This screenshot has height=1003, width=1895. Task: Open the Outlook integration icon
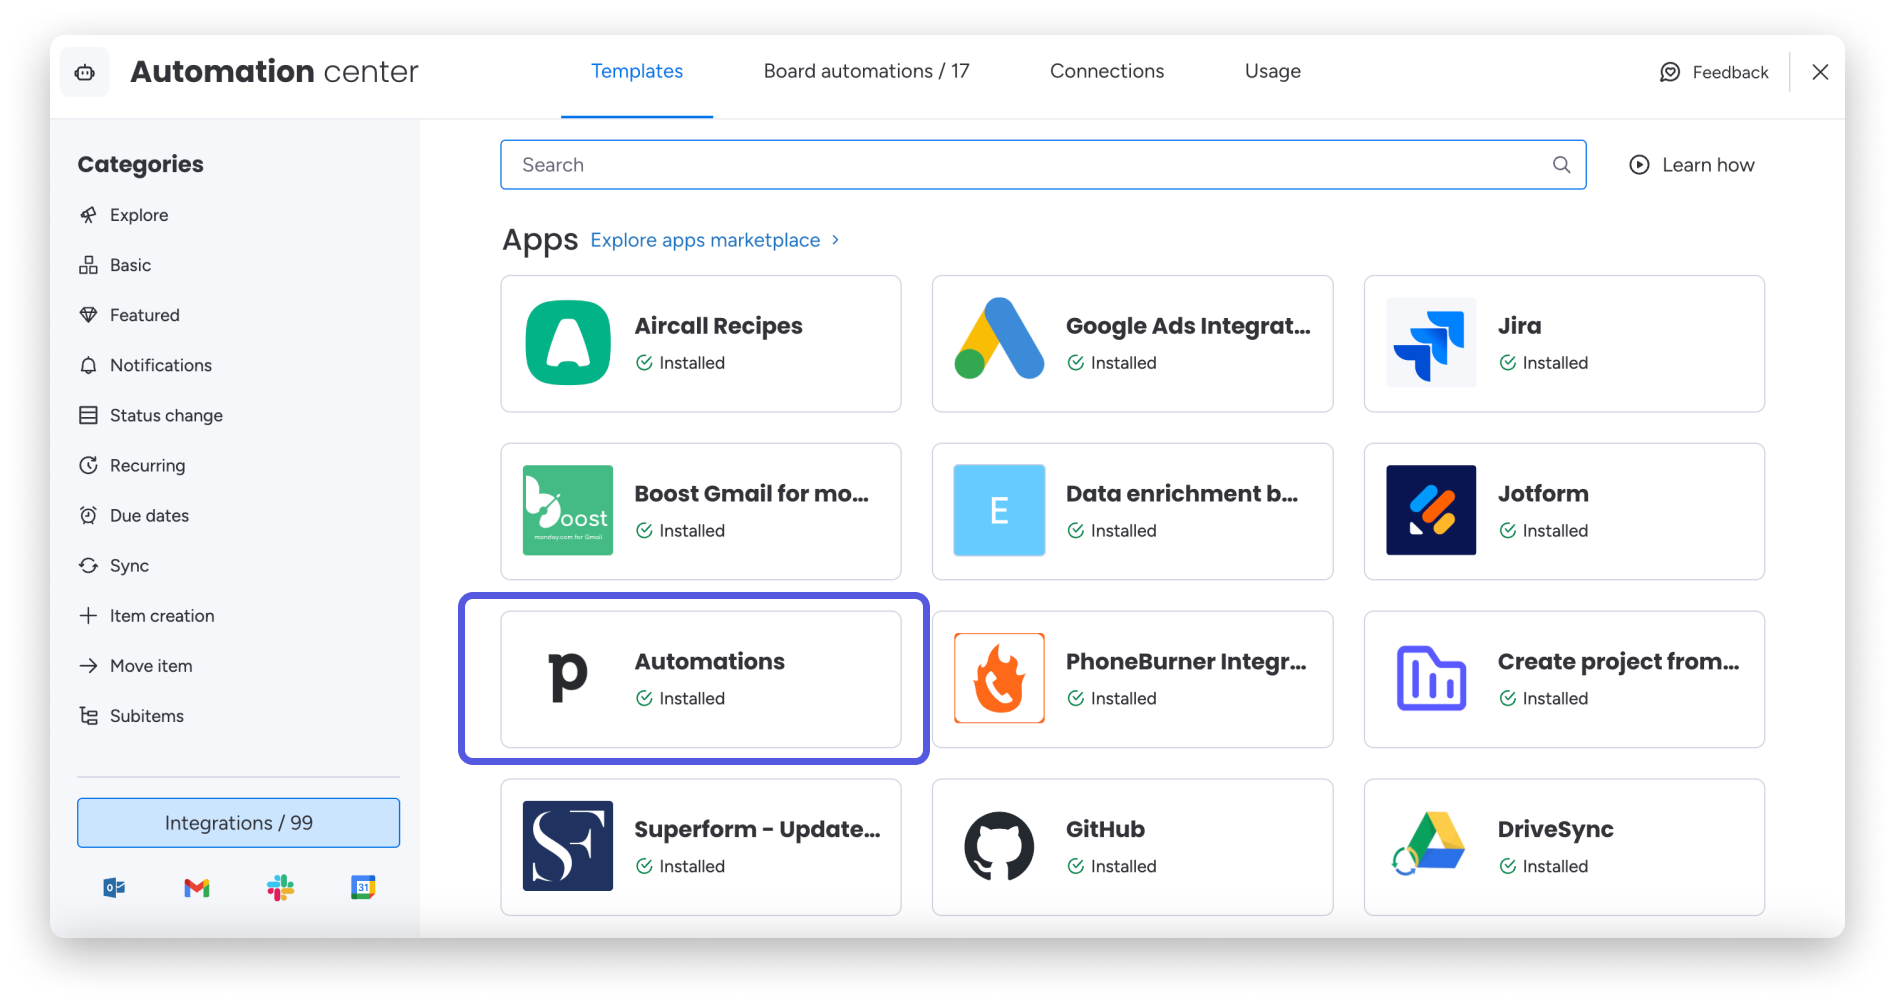tap(114, 887)
